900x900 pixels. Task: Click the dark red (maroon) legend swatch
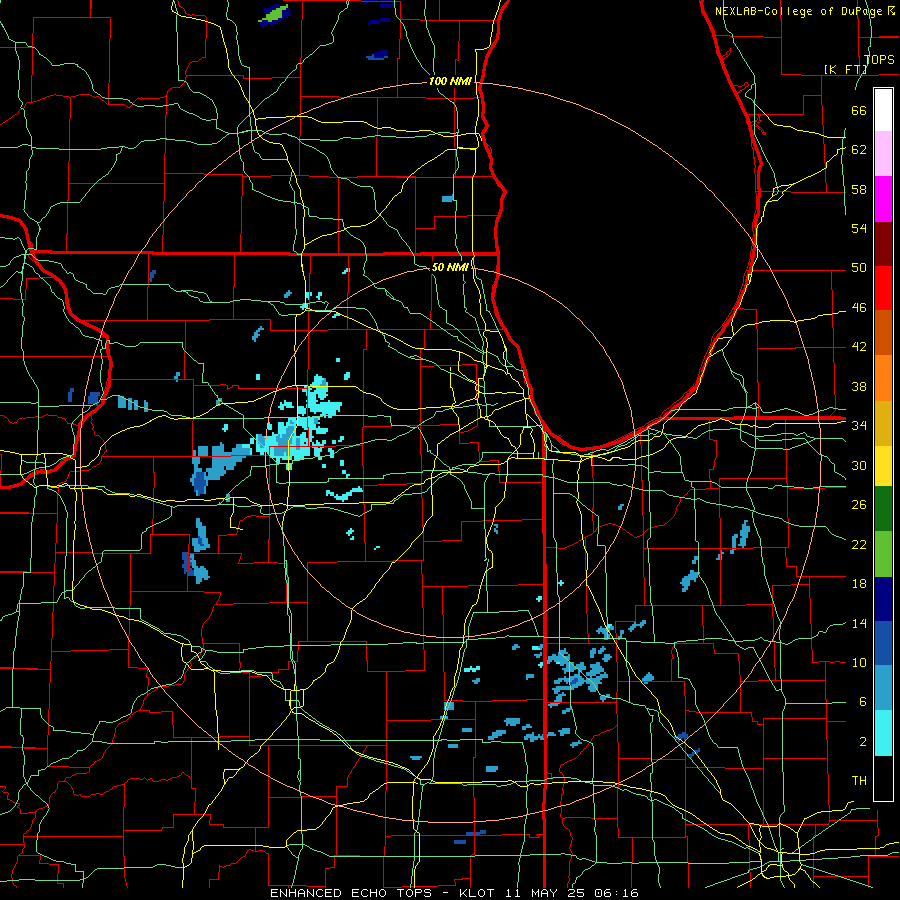(x=883, y=243)
